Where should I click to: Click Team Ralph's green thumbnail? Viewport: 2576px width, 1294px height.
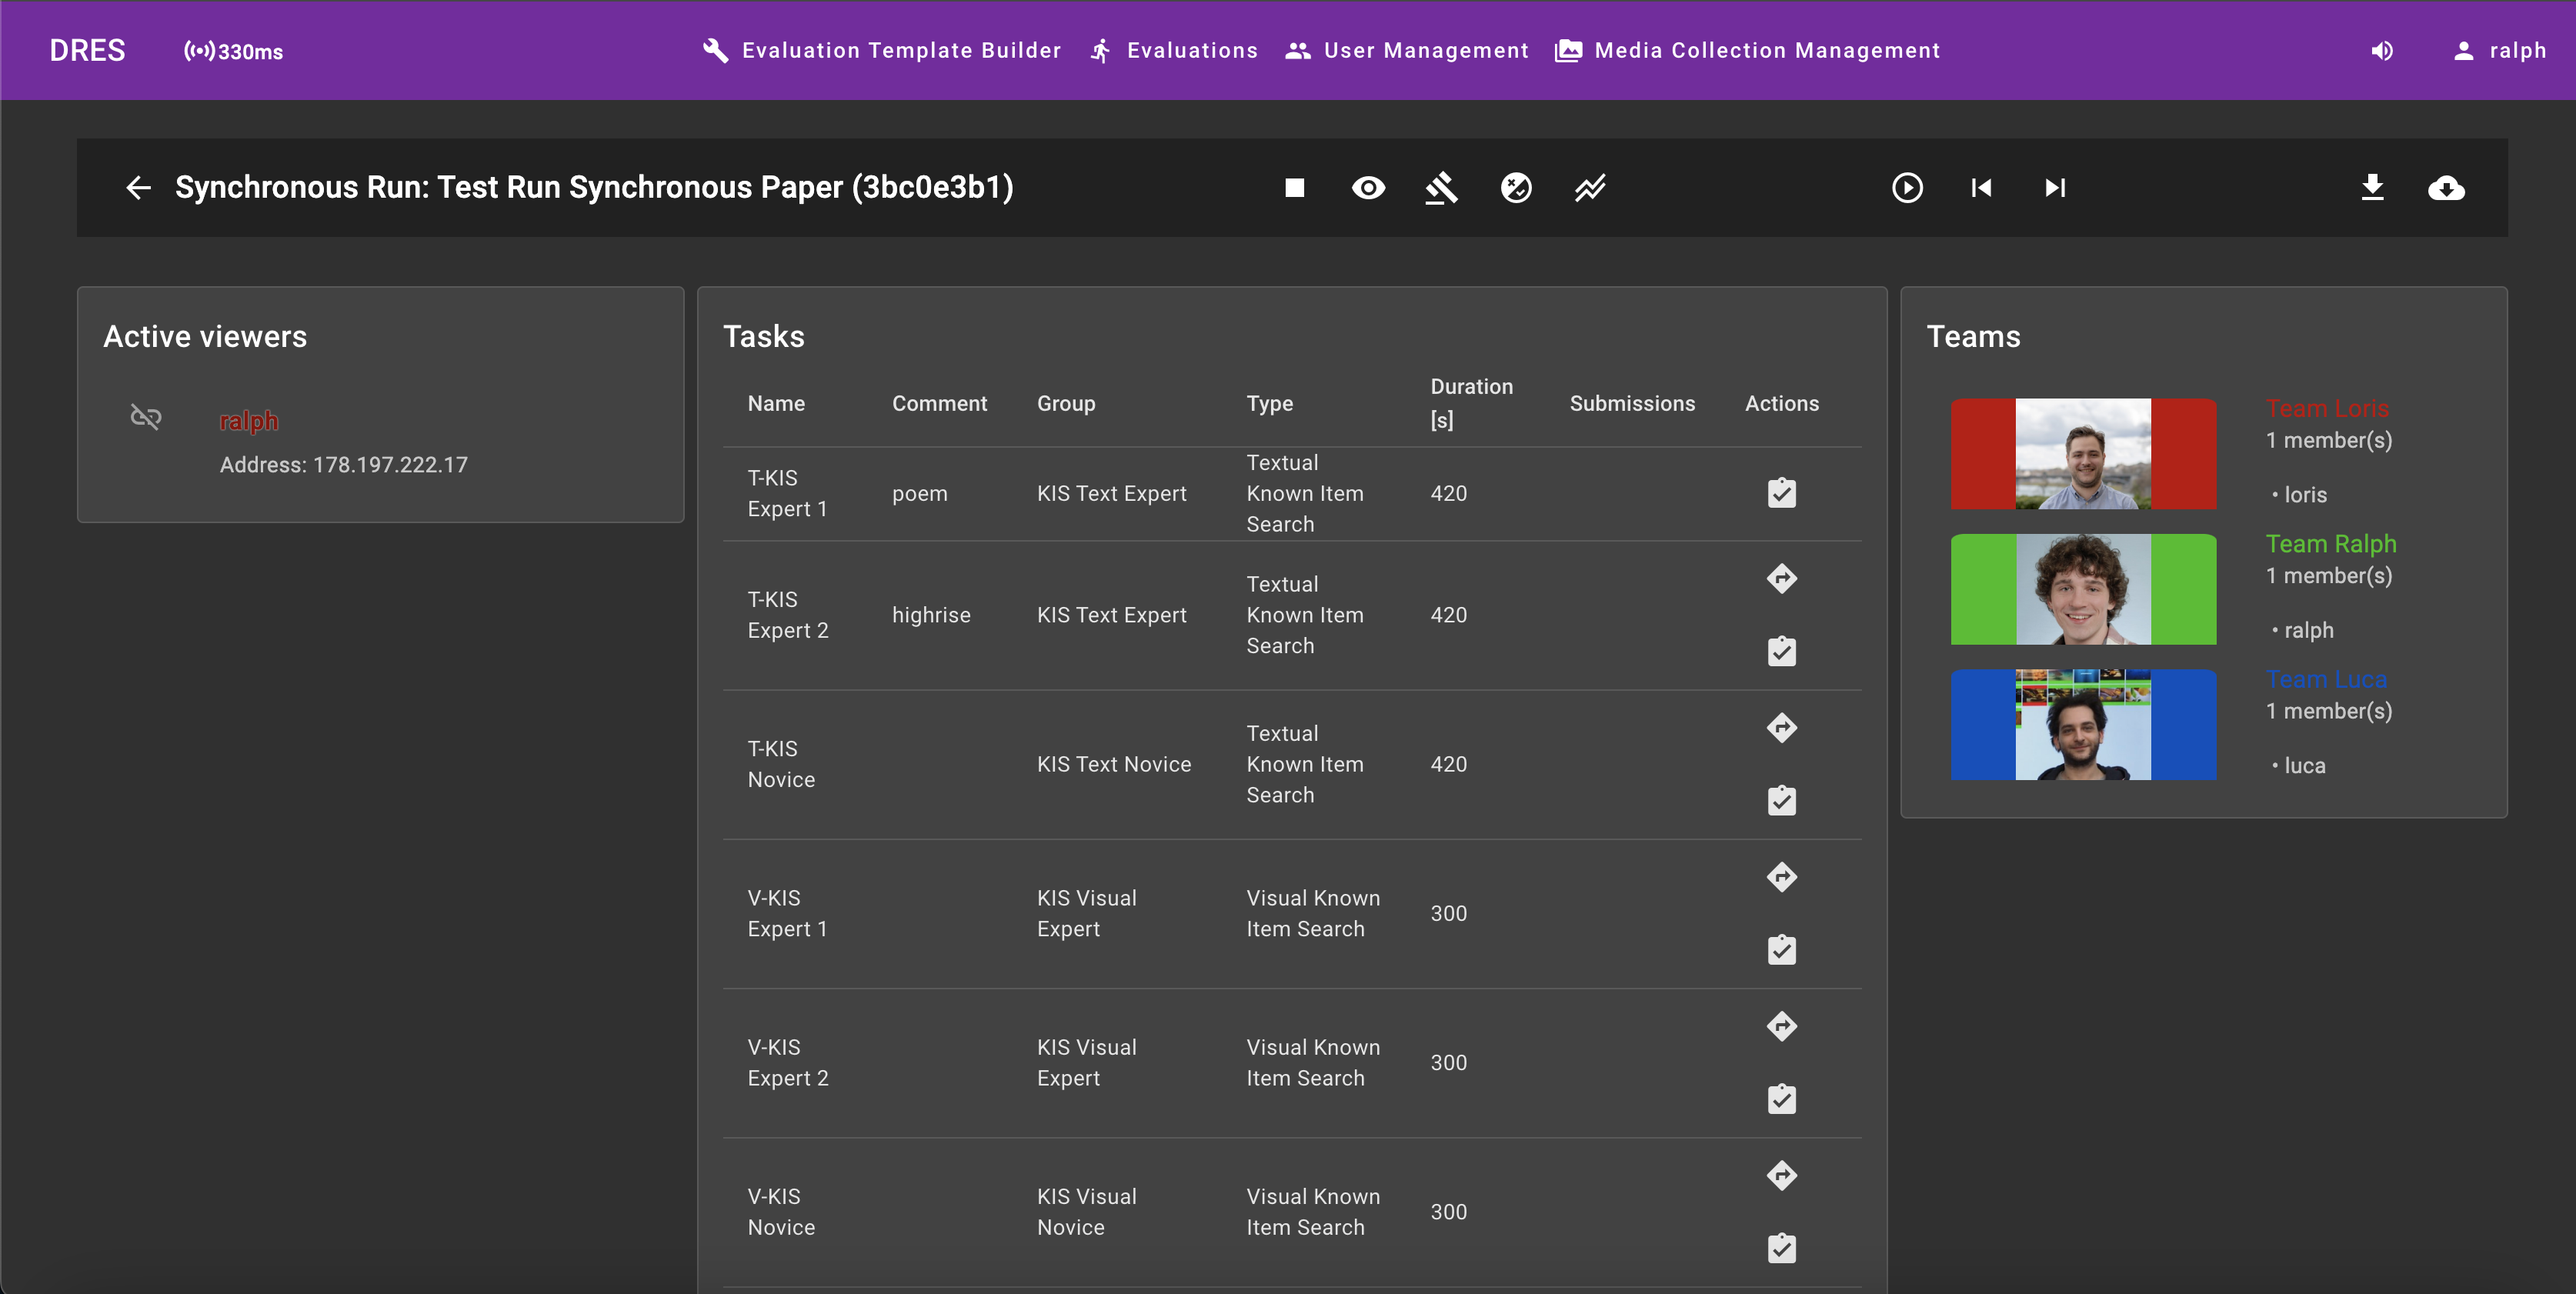coord(2083,589)
